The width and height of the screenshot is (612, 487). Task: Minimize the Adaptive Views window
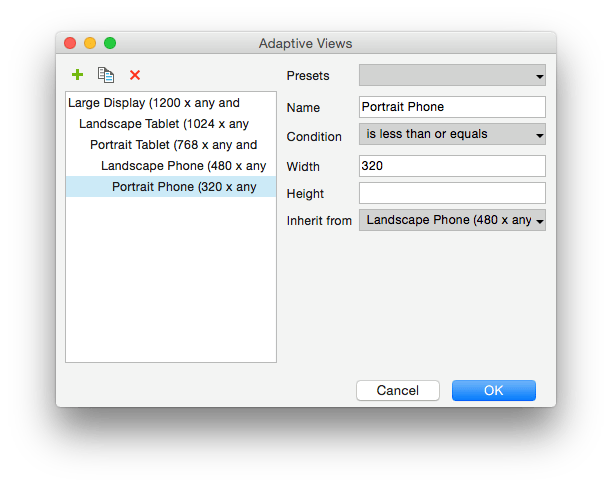click(x=90, y=43)
